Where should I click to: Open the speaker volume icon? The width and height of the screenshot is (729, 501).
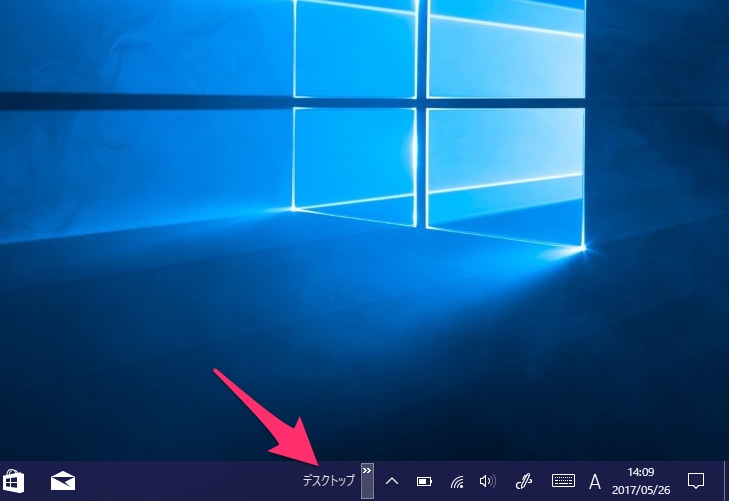point(487,481)
